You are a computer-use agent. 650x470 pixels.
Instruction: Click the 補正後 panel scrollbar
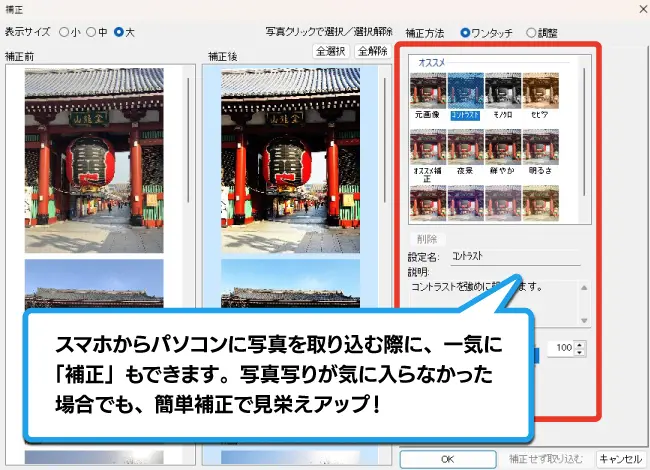[384, 140]
